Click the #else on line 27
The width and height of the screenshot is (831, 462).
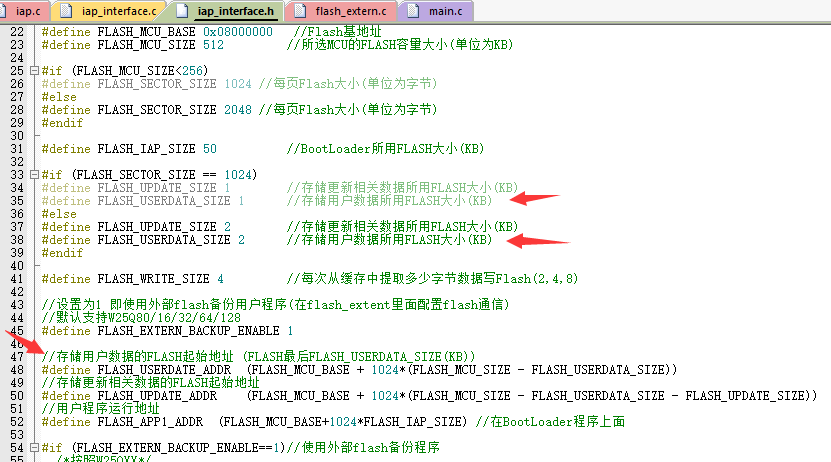(59, 97)
